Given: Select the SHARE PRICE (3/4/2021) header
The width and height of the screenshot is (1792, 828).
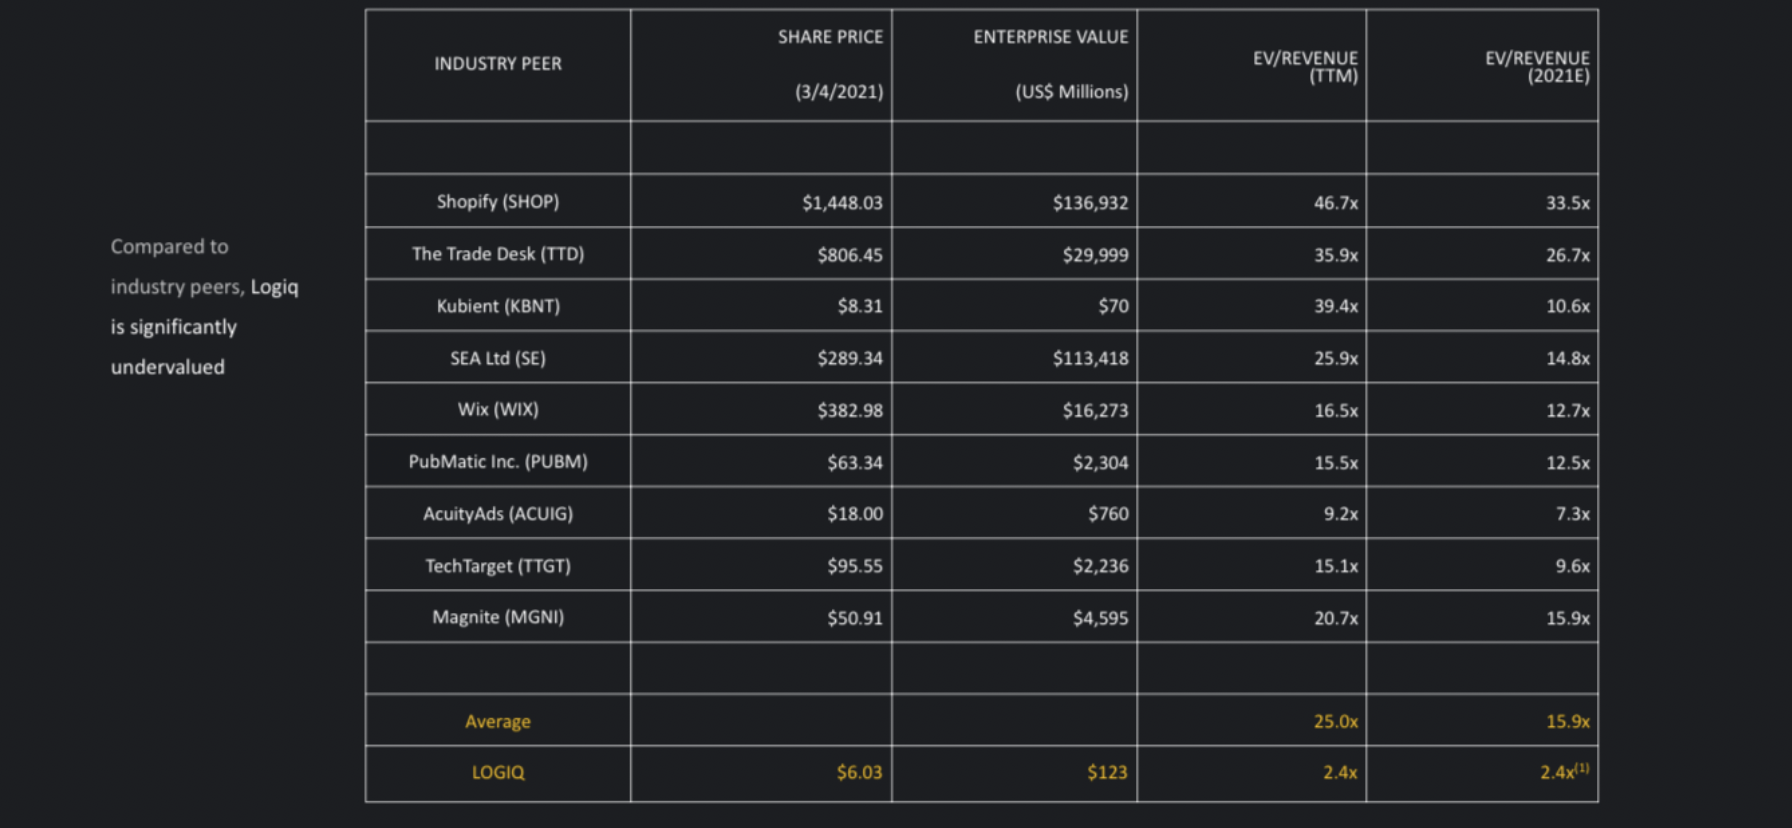Looking at the screenshot, I should [831, 64].
